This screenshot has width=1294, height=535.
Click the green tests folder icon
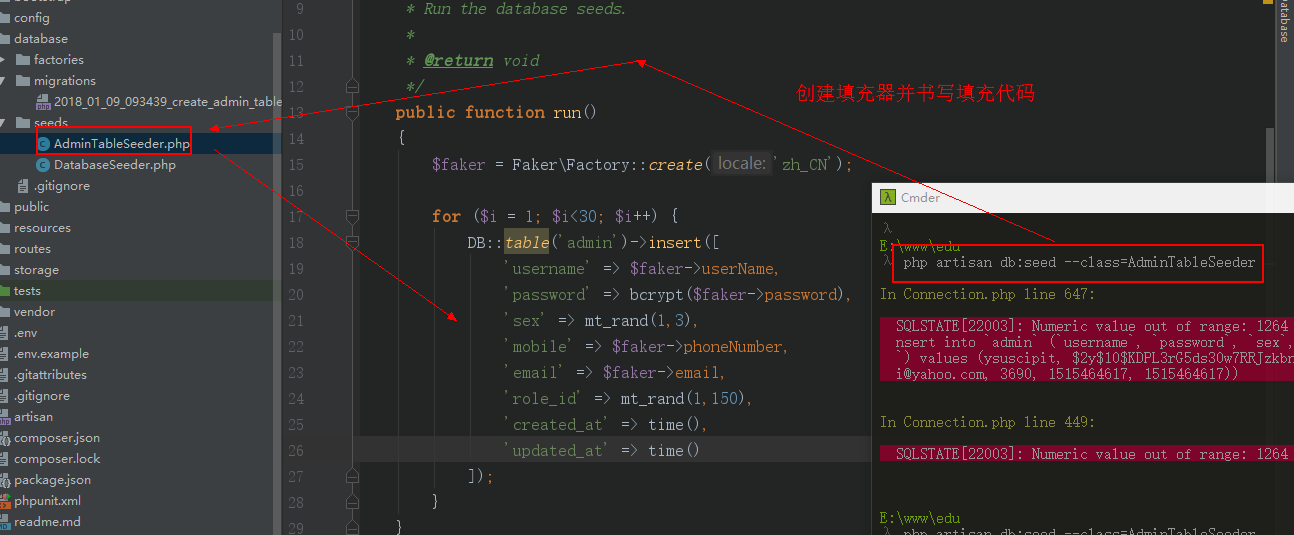coord(5,291)
